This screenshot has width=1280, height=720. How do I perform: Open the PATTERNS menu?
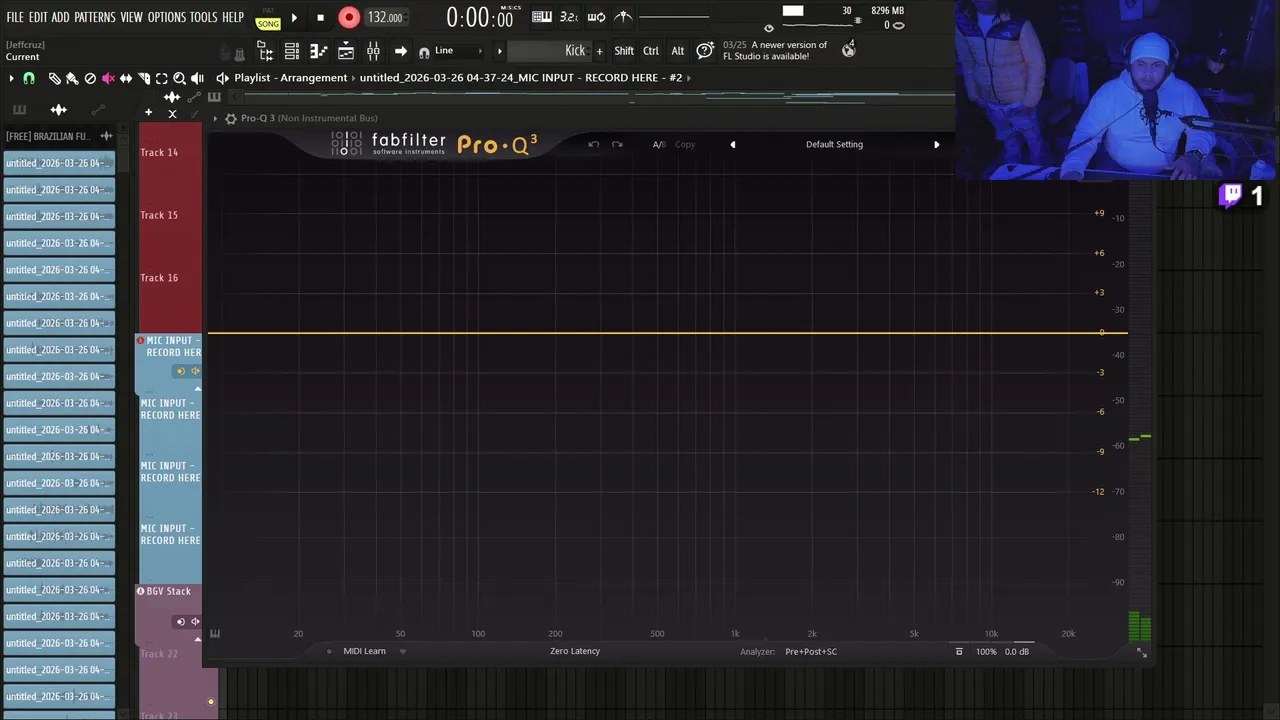pyautogui.click(x=95, y=17)
